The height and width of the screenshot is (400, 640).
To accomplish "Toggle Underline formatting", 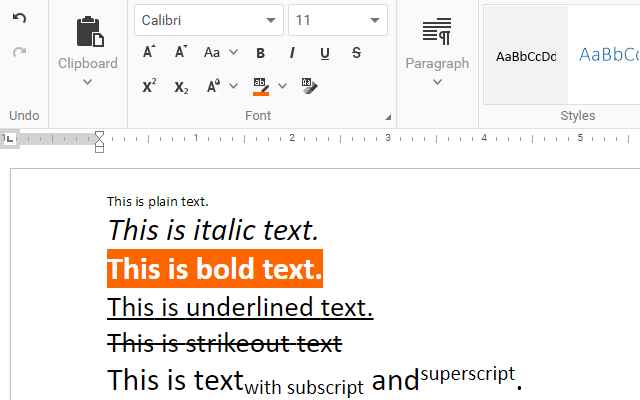I will click(325, 53).
